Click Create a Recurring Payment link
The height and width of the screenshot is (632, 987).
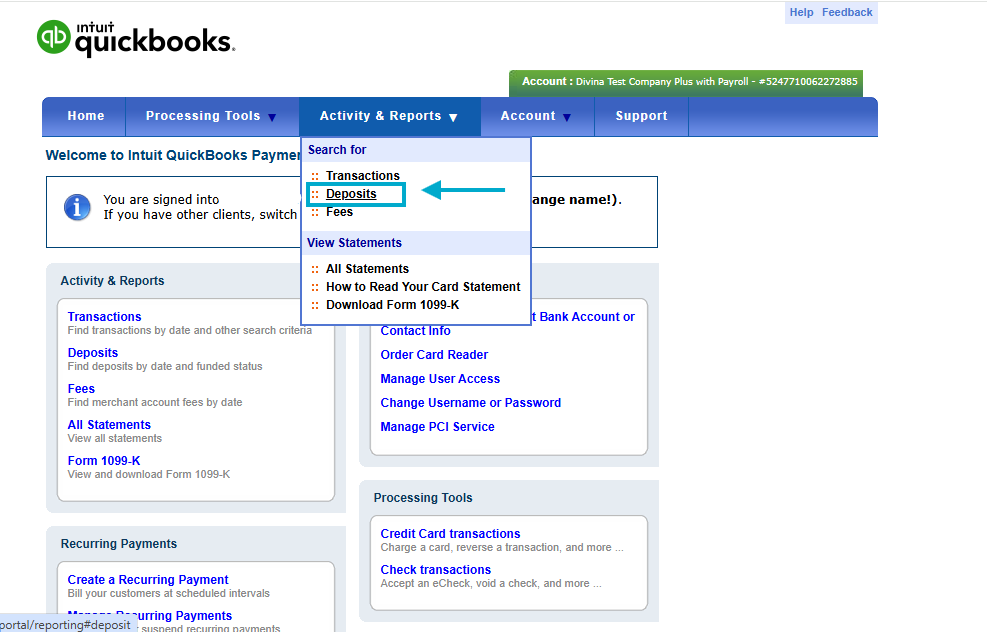pos(148,580)
